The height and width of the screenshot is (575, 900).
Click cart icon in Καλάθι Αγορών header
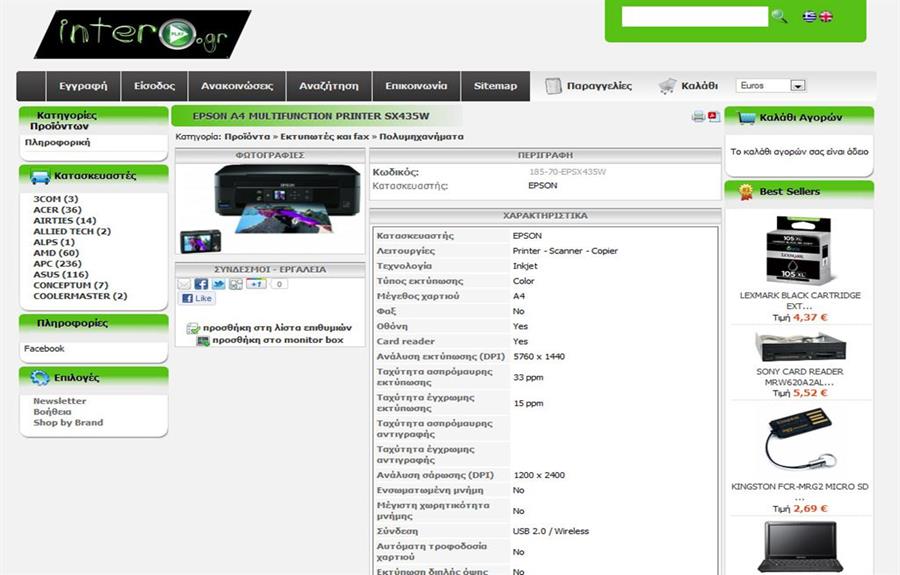coord(746,118)
